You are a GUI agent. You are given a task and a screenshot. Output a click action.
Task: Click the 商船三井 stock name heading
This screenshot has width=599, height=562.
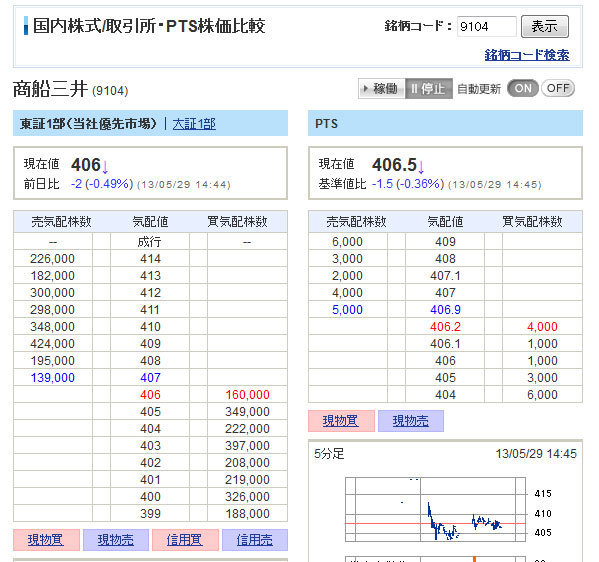click(x=50, y=89)
